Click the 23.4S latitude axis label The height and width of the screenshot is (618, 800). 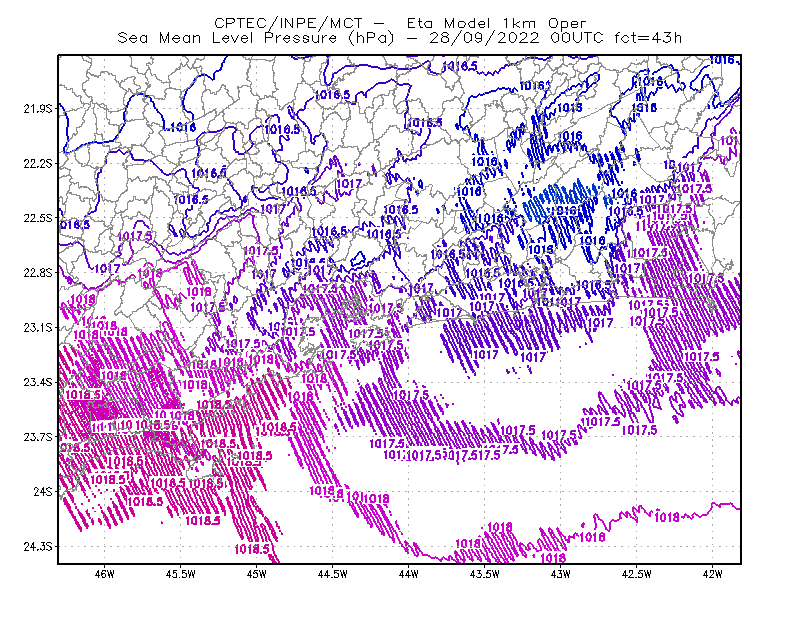click(x=38, y=382)
